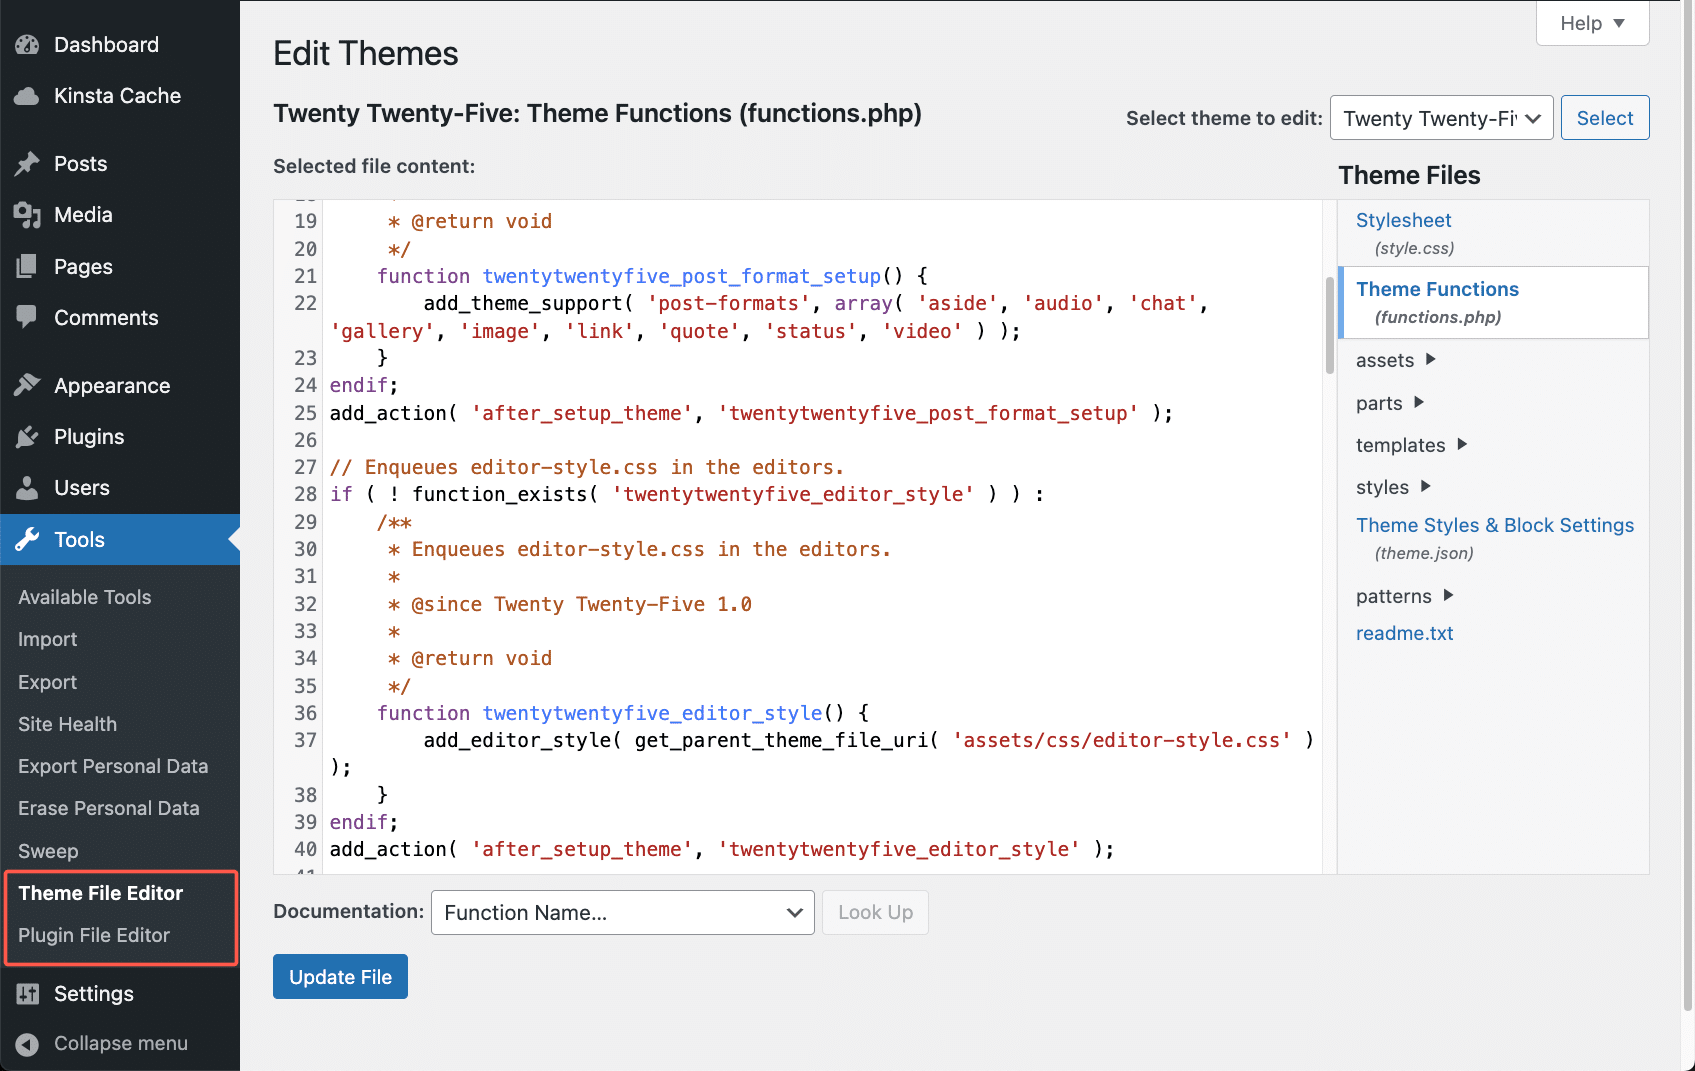The image size is (1695, 1071).
Task: Click the Tools wrench icon
Action: (x=27, y=540)
